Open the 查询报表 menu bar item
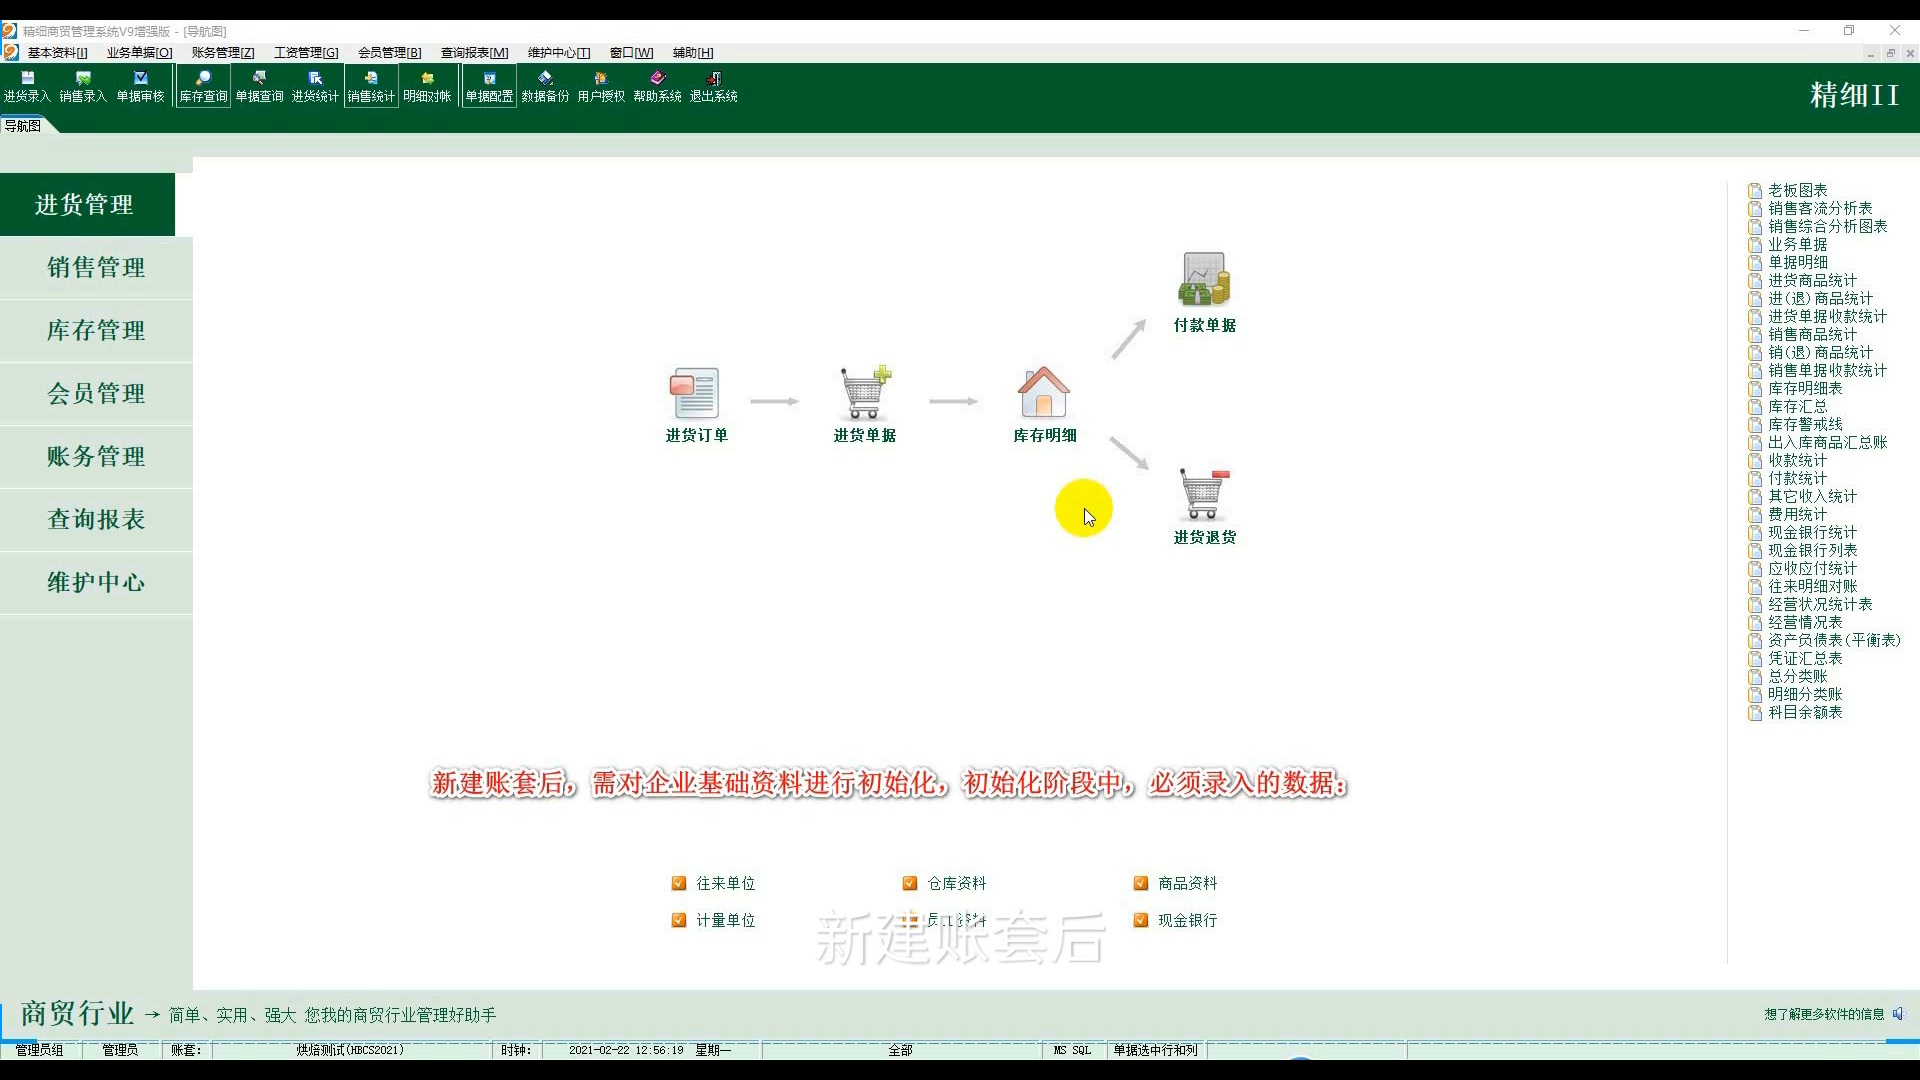 tap(474, 53)
